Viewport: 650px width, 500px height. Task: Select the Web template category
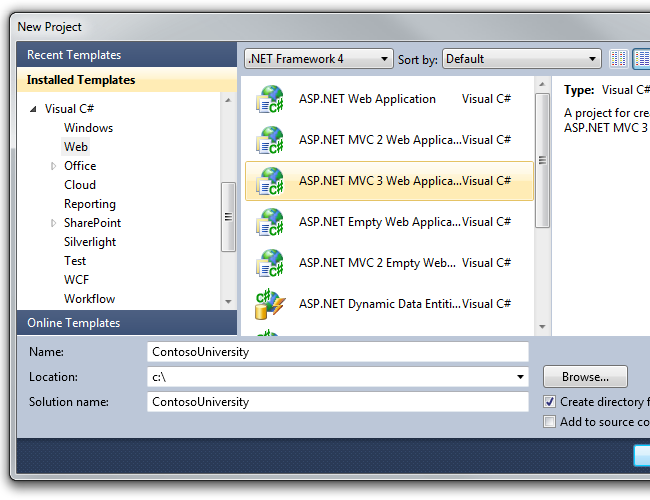[76, 147]
